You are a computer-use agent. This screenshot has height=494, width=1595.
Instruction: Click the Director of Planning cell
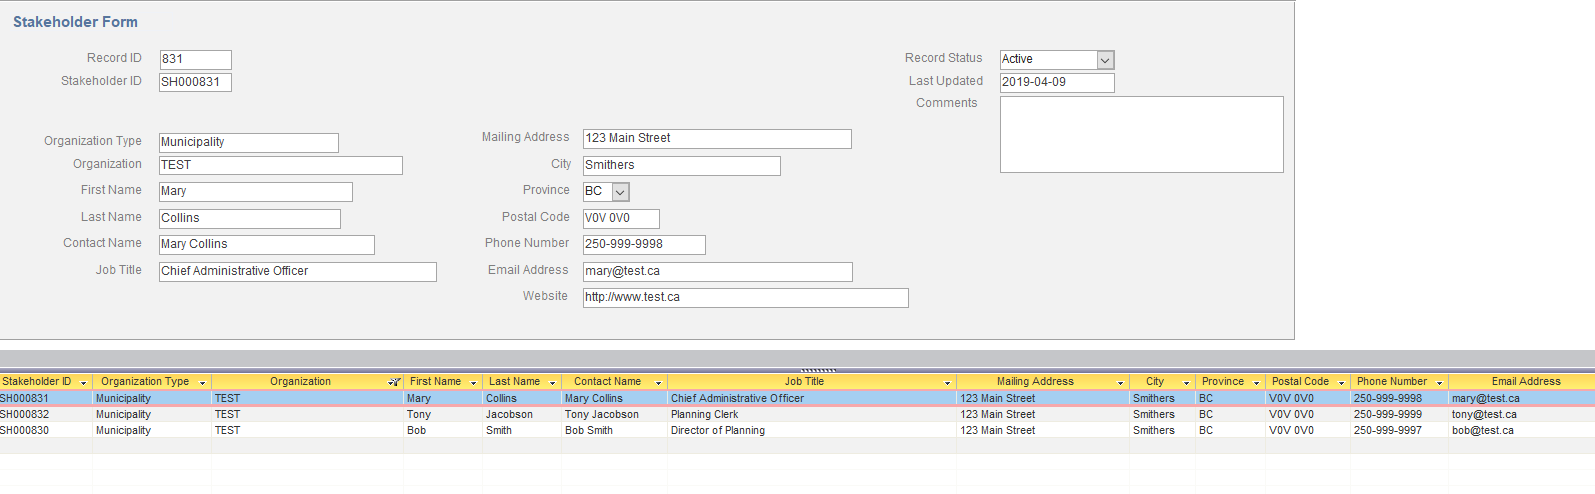[x=811, y=430]
